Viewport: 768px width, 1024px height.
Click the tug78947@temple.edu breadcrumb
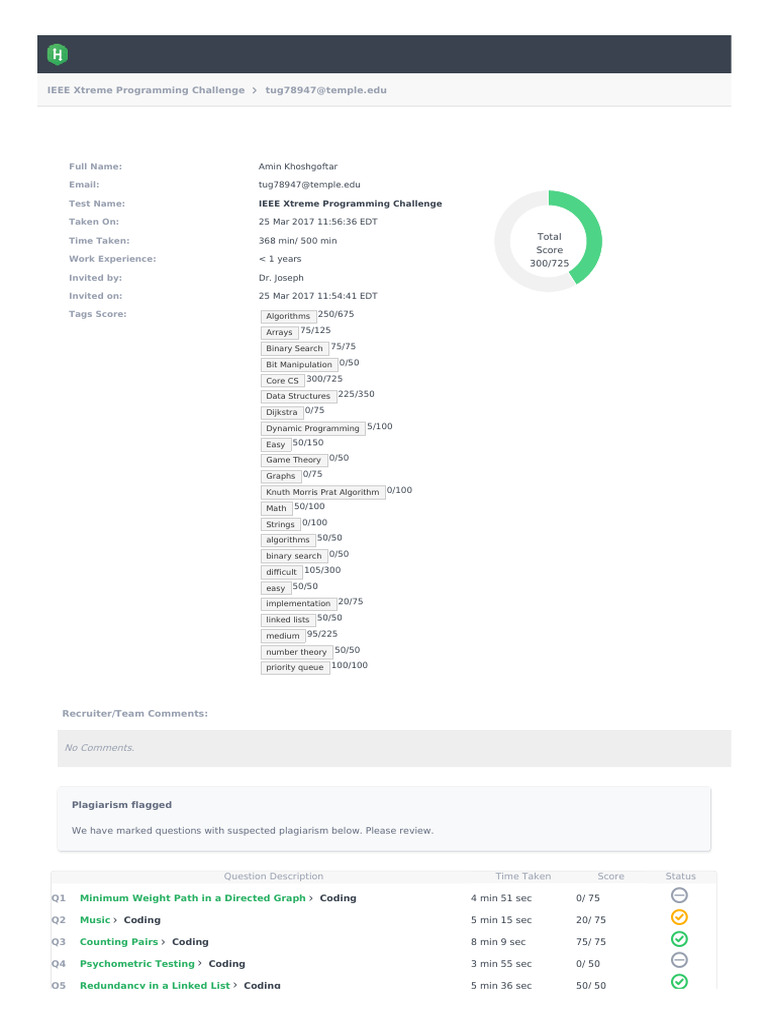[x=325, y=90]
